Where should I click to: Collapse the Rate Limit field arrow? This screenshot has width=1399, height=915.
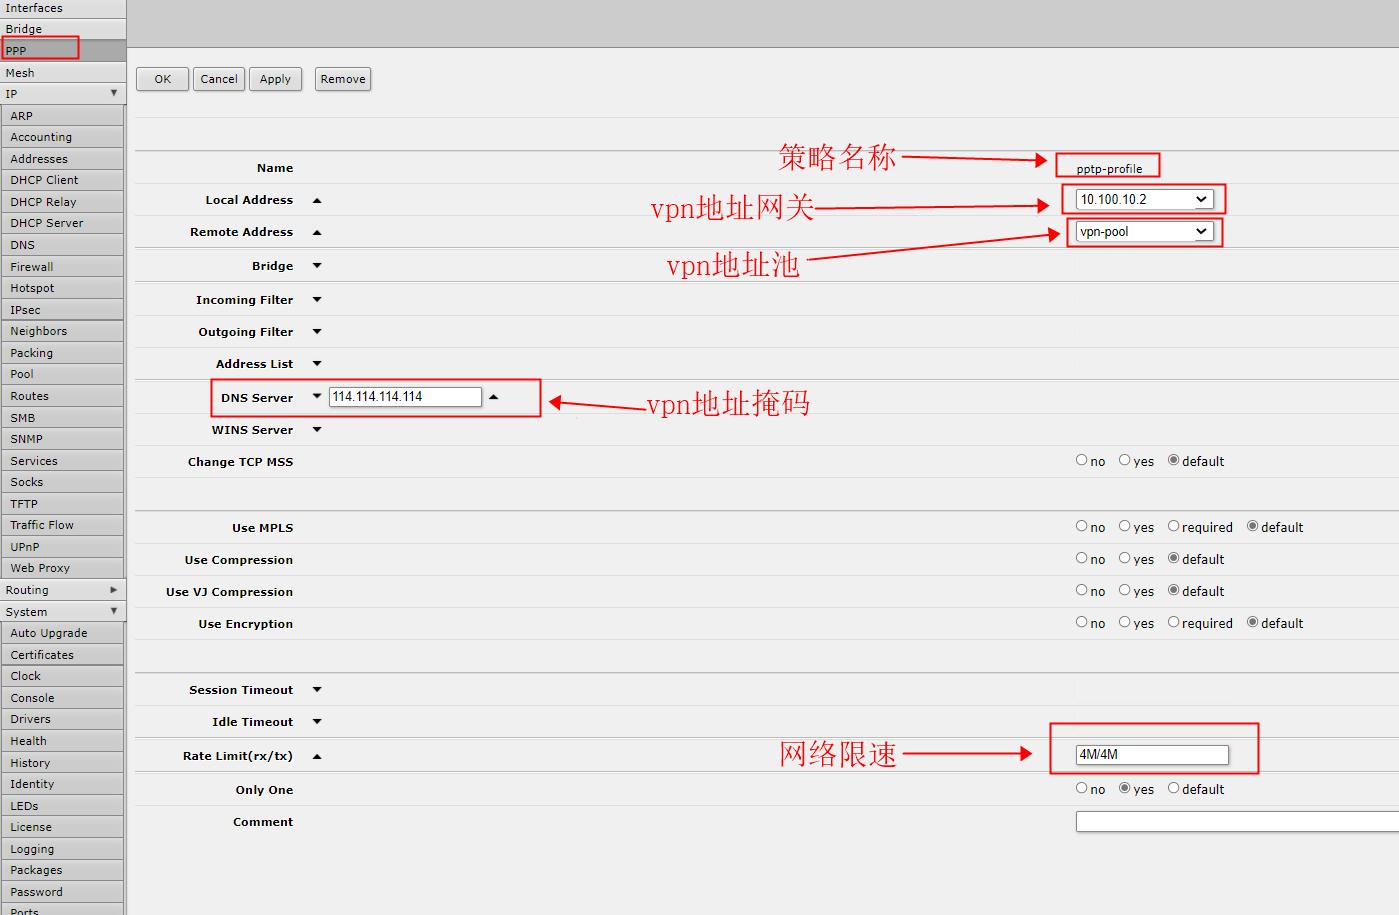(x=317, y=757)
